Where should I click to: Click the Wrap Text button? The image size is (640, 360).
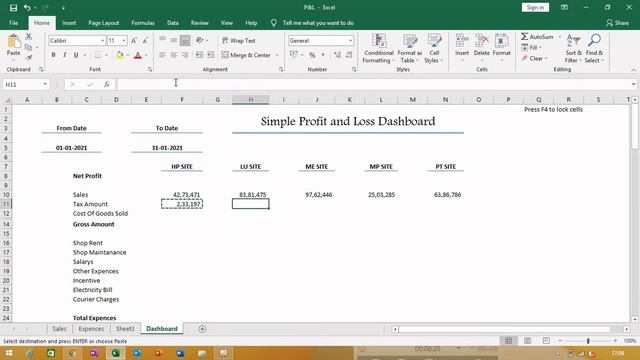[239, 41]
